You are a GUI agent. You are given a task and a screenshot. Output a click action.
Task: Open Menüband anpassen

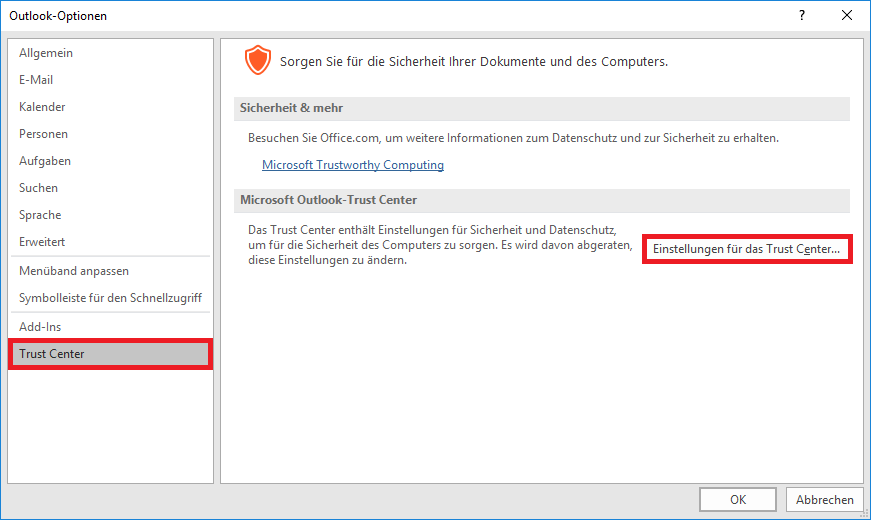point(74,271)
